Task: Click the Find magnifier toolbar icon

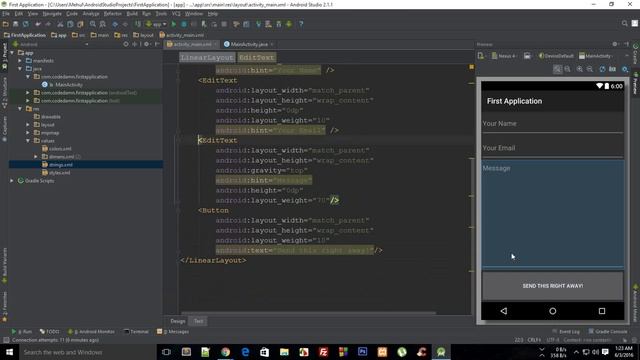Action: pyautogui.click(x=93, y=24)
